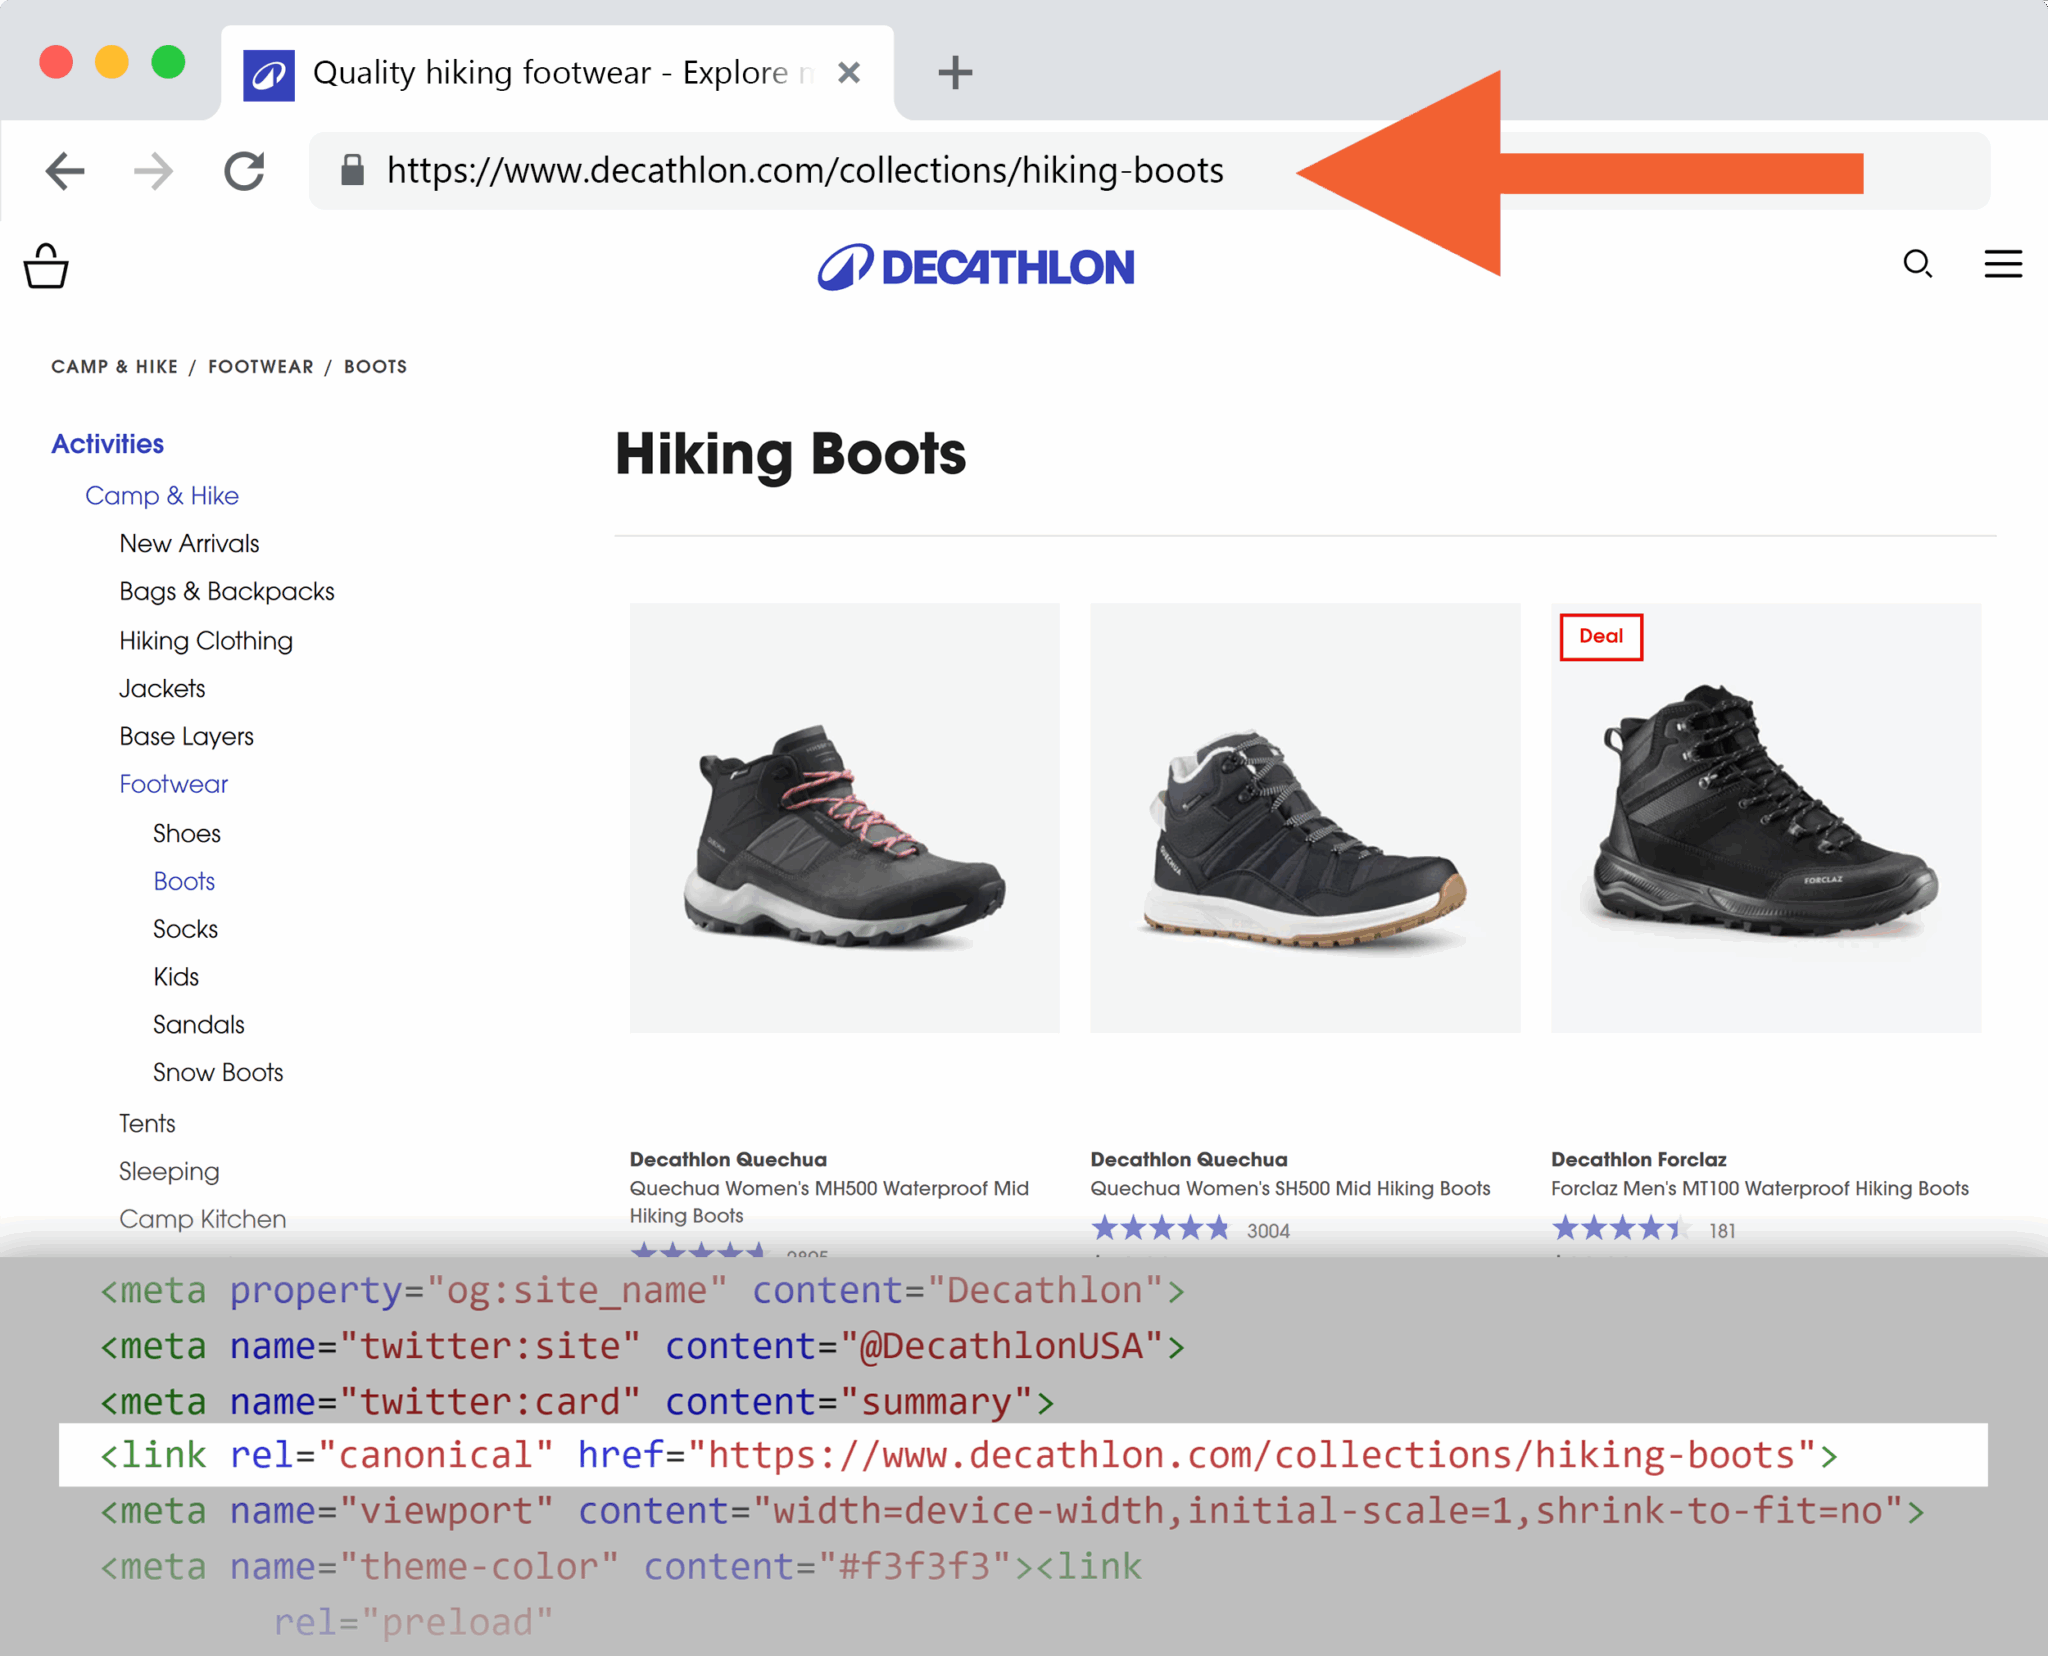Click the theme-color meta tag line
Screen dimensions: 2048x1656
[620, 1567]
